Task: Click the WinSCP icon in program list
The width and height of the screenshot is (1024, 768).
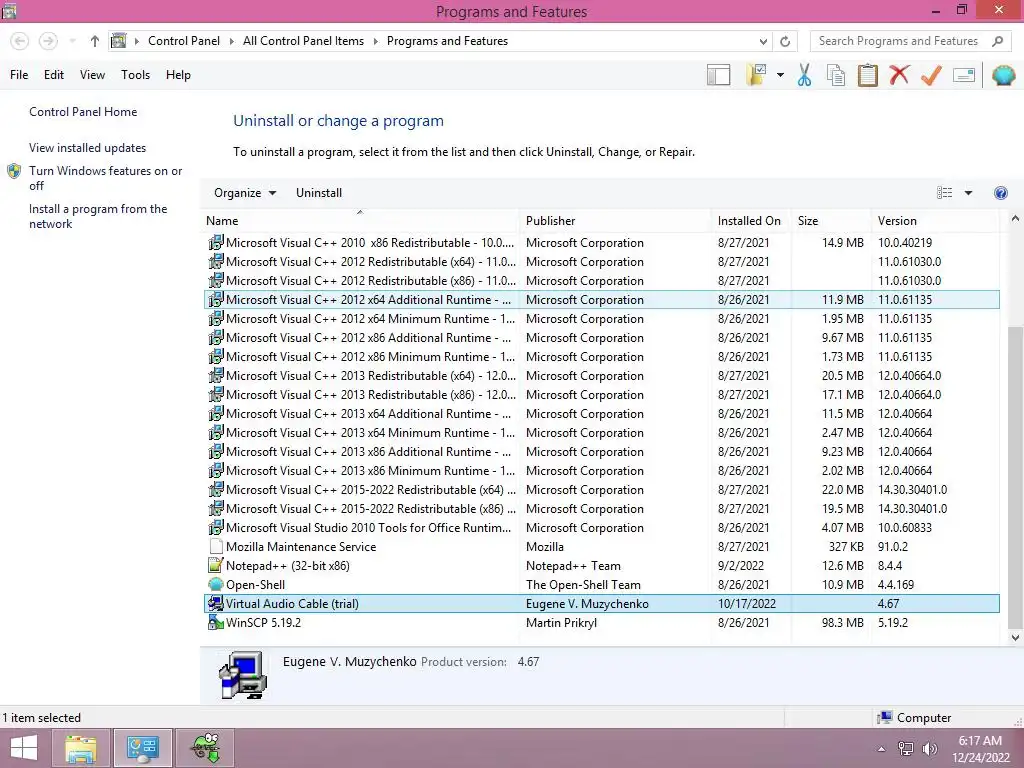Action: pos(216,622)
